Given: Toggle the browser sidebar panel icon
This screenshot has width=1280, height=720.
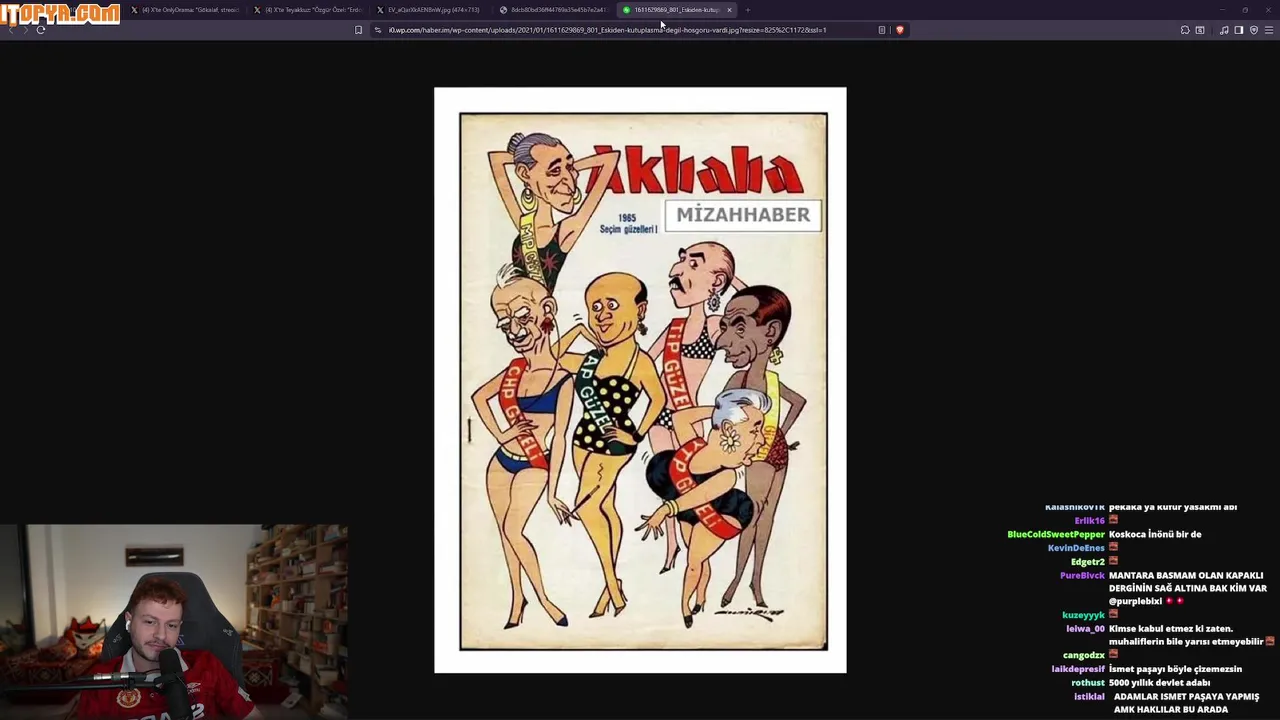Looking at the screenshot, I should pos(1238,30).
